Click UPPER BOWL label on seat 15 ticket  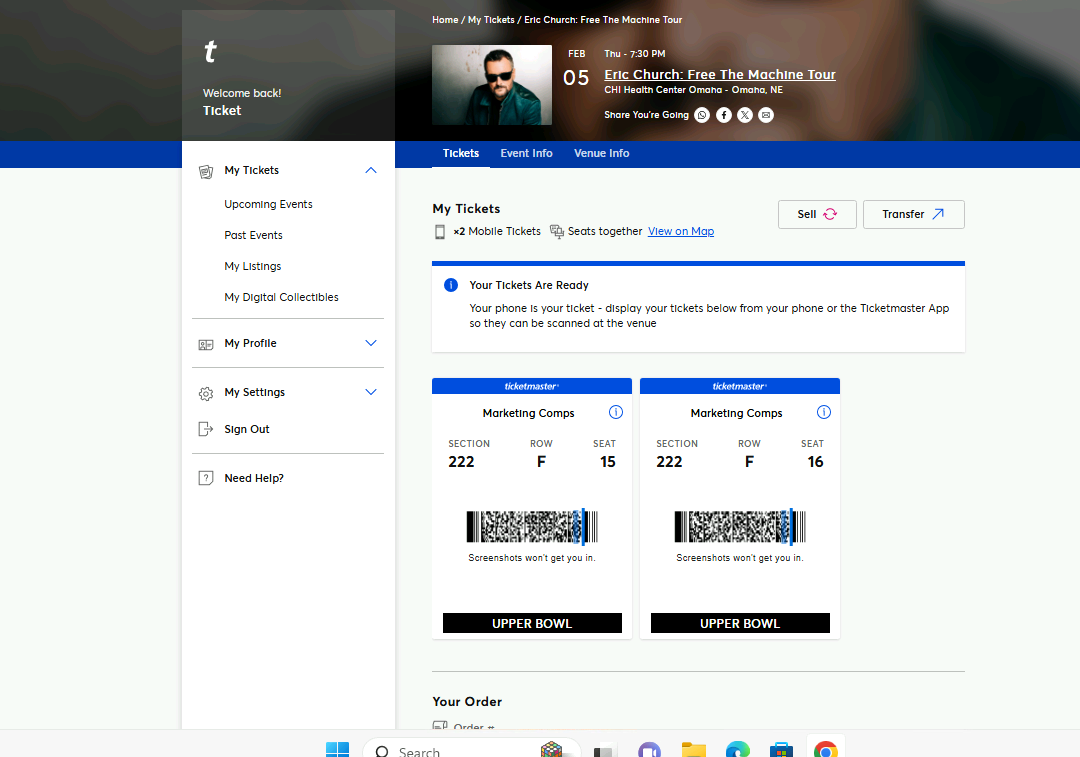pyautogui.click(x=532, y=623)
